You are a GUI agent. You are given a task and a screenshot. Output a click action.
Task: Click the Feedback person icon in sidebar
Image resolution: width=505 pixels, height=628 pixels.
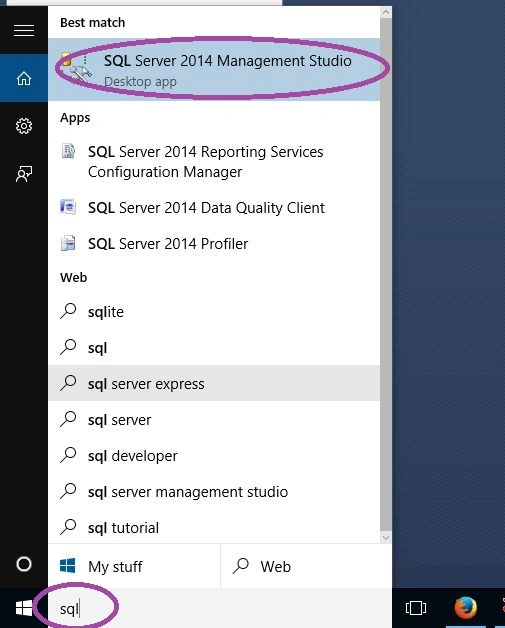(24, 174)
